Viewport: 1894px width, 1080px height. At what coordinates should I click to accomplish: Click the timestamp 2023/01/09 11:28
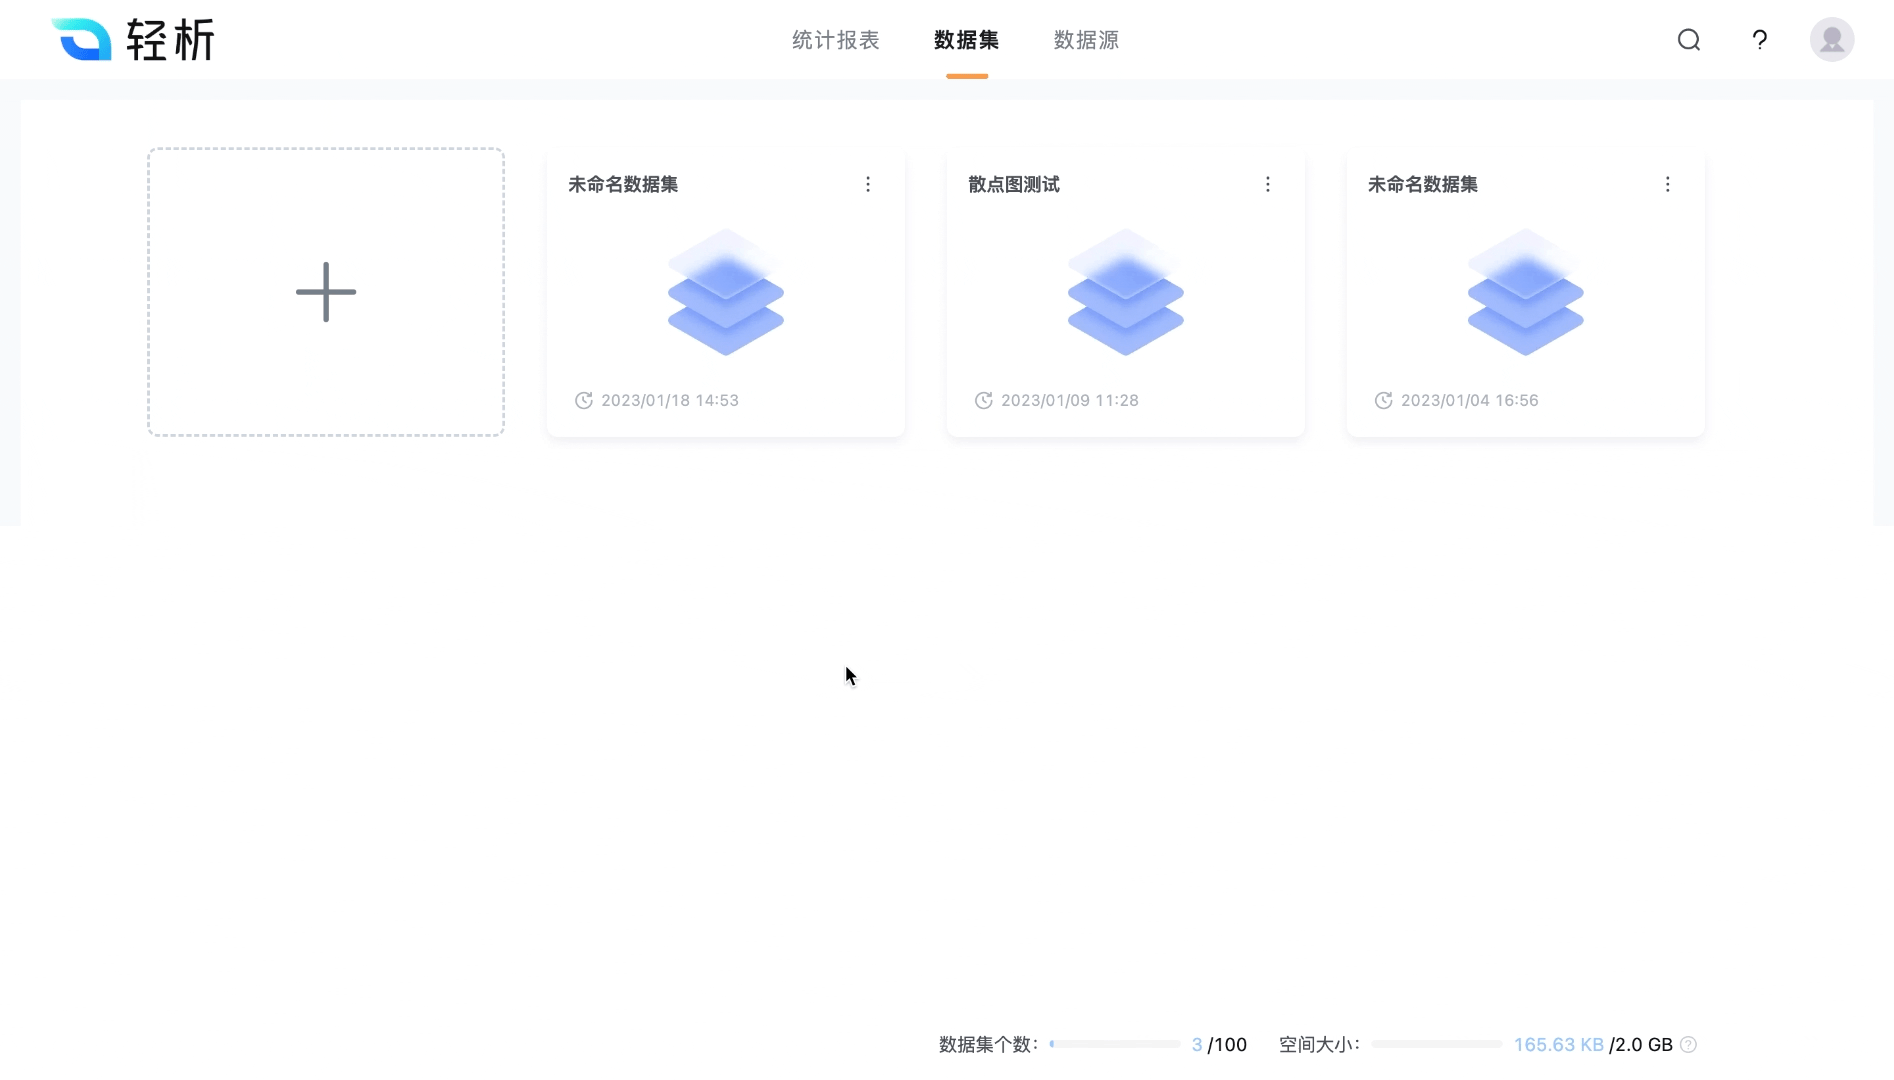[1070, 400]
